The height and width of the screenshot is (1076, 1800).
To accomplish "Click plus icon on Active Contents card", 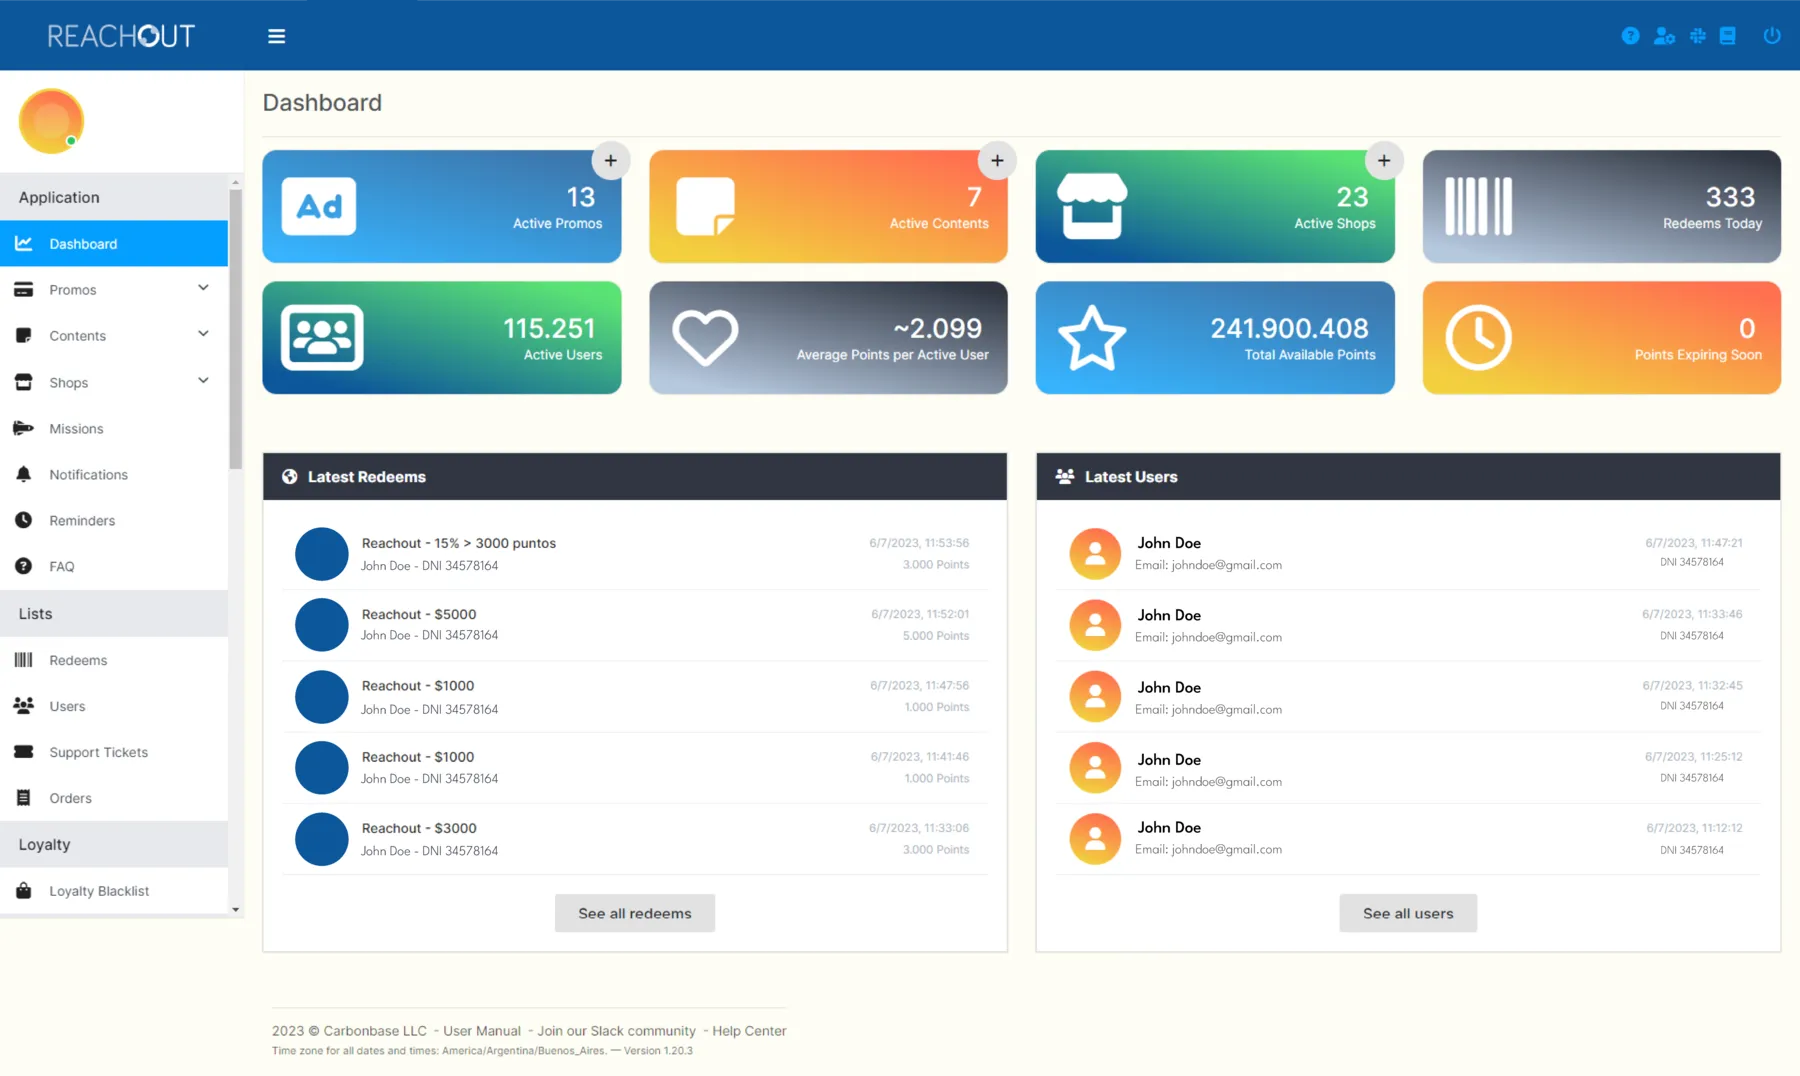I will click(997, 160).
